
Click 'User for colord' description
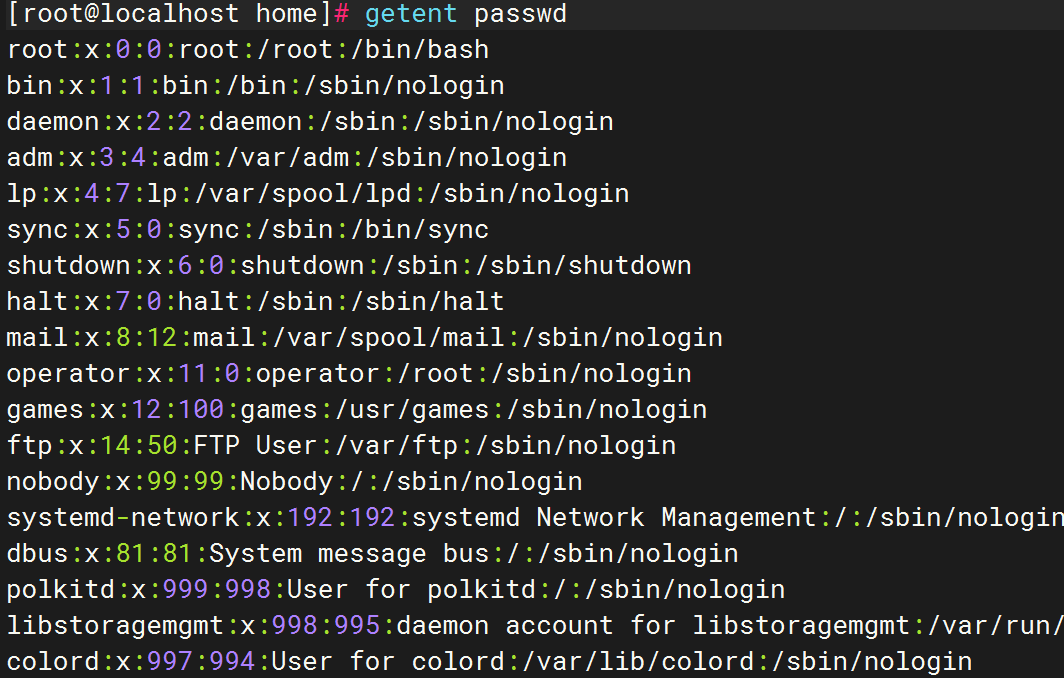tap(387, 662)
